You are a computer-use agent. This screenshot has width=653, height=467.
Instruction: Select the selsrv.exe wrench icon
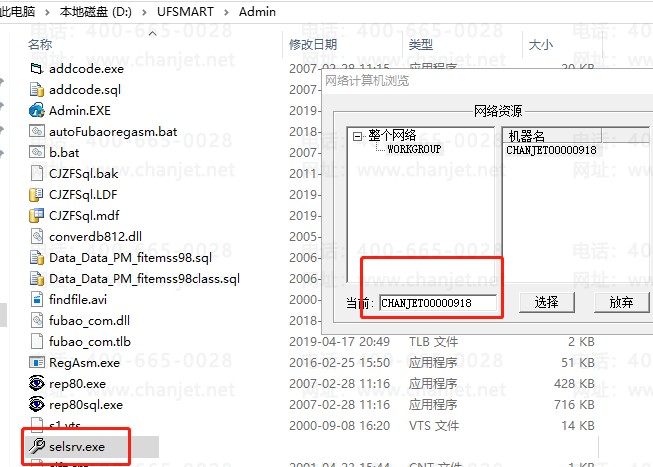coord(37,446)
